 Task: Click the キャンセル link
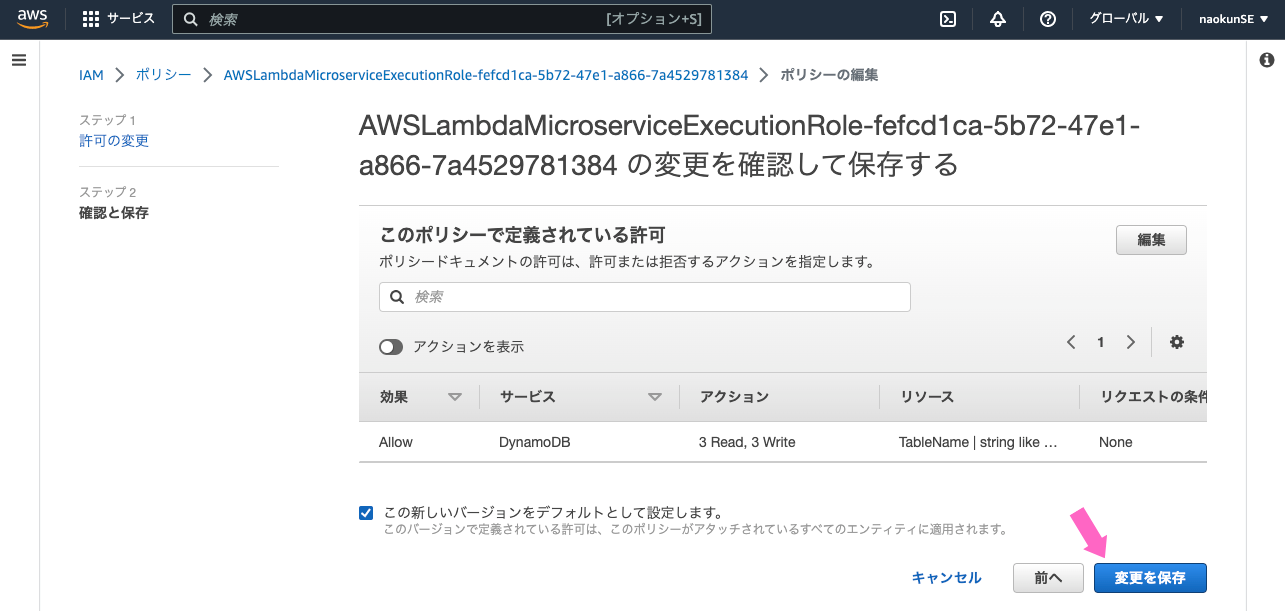[947, 578]
